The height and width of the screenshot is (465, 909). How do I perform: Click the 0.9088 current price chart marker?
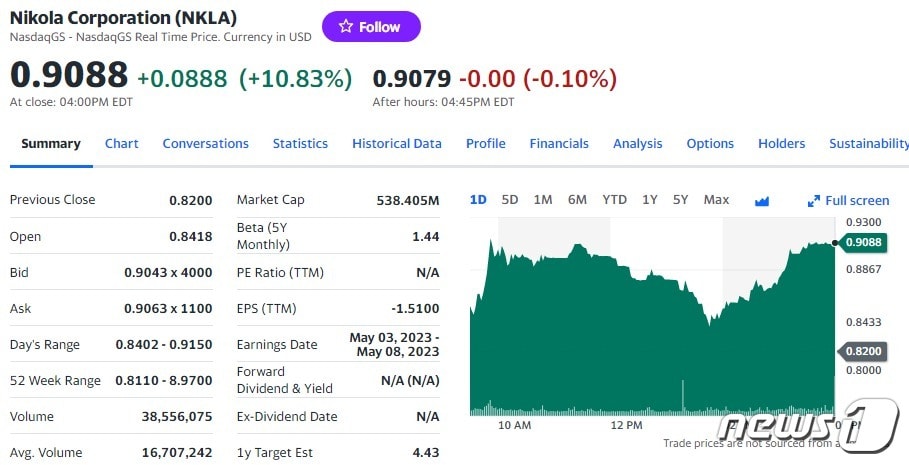[x=863, y=242]
